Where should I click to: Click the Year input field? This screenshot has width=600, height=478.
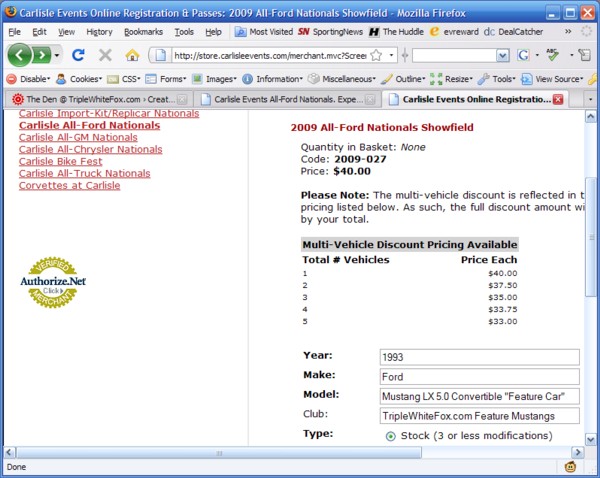tap(479, 357)
